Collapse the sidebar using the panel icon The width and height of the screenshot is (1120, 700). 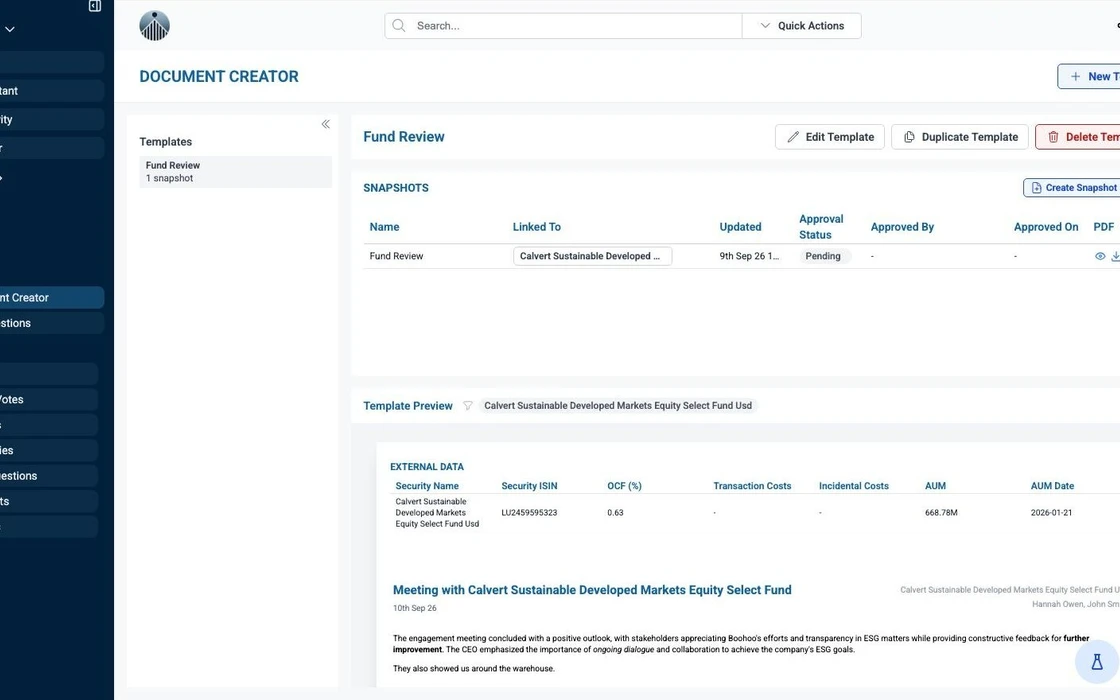pos(94,6)
